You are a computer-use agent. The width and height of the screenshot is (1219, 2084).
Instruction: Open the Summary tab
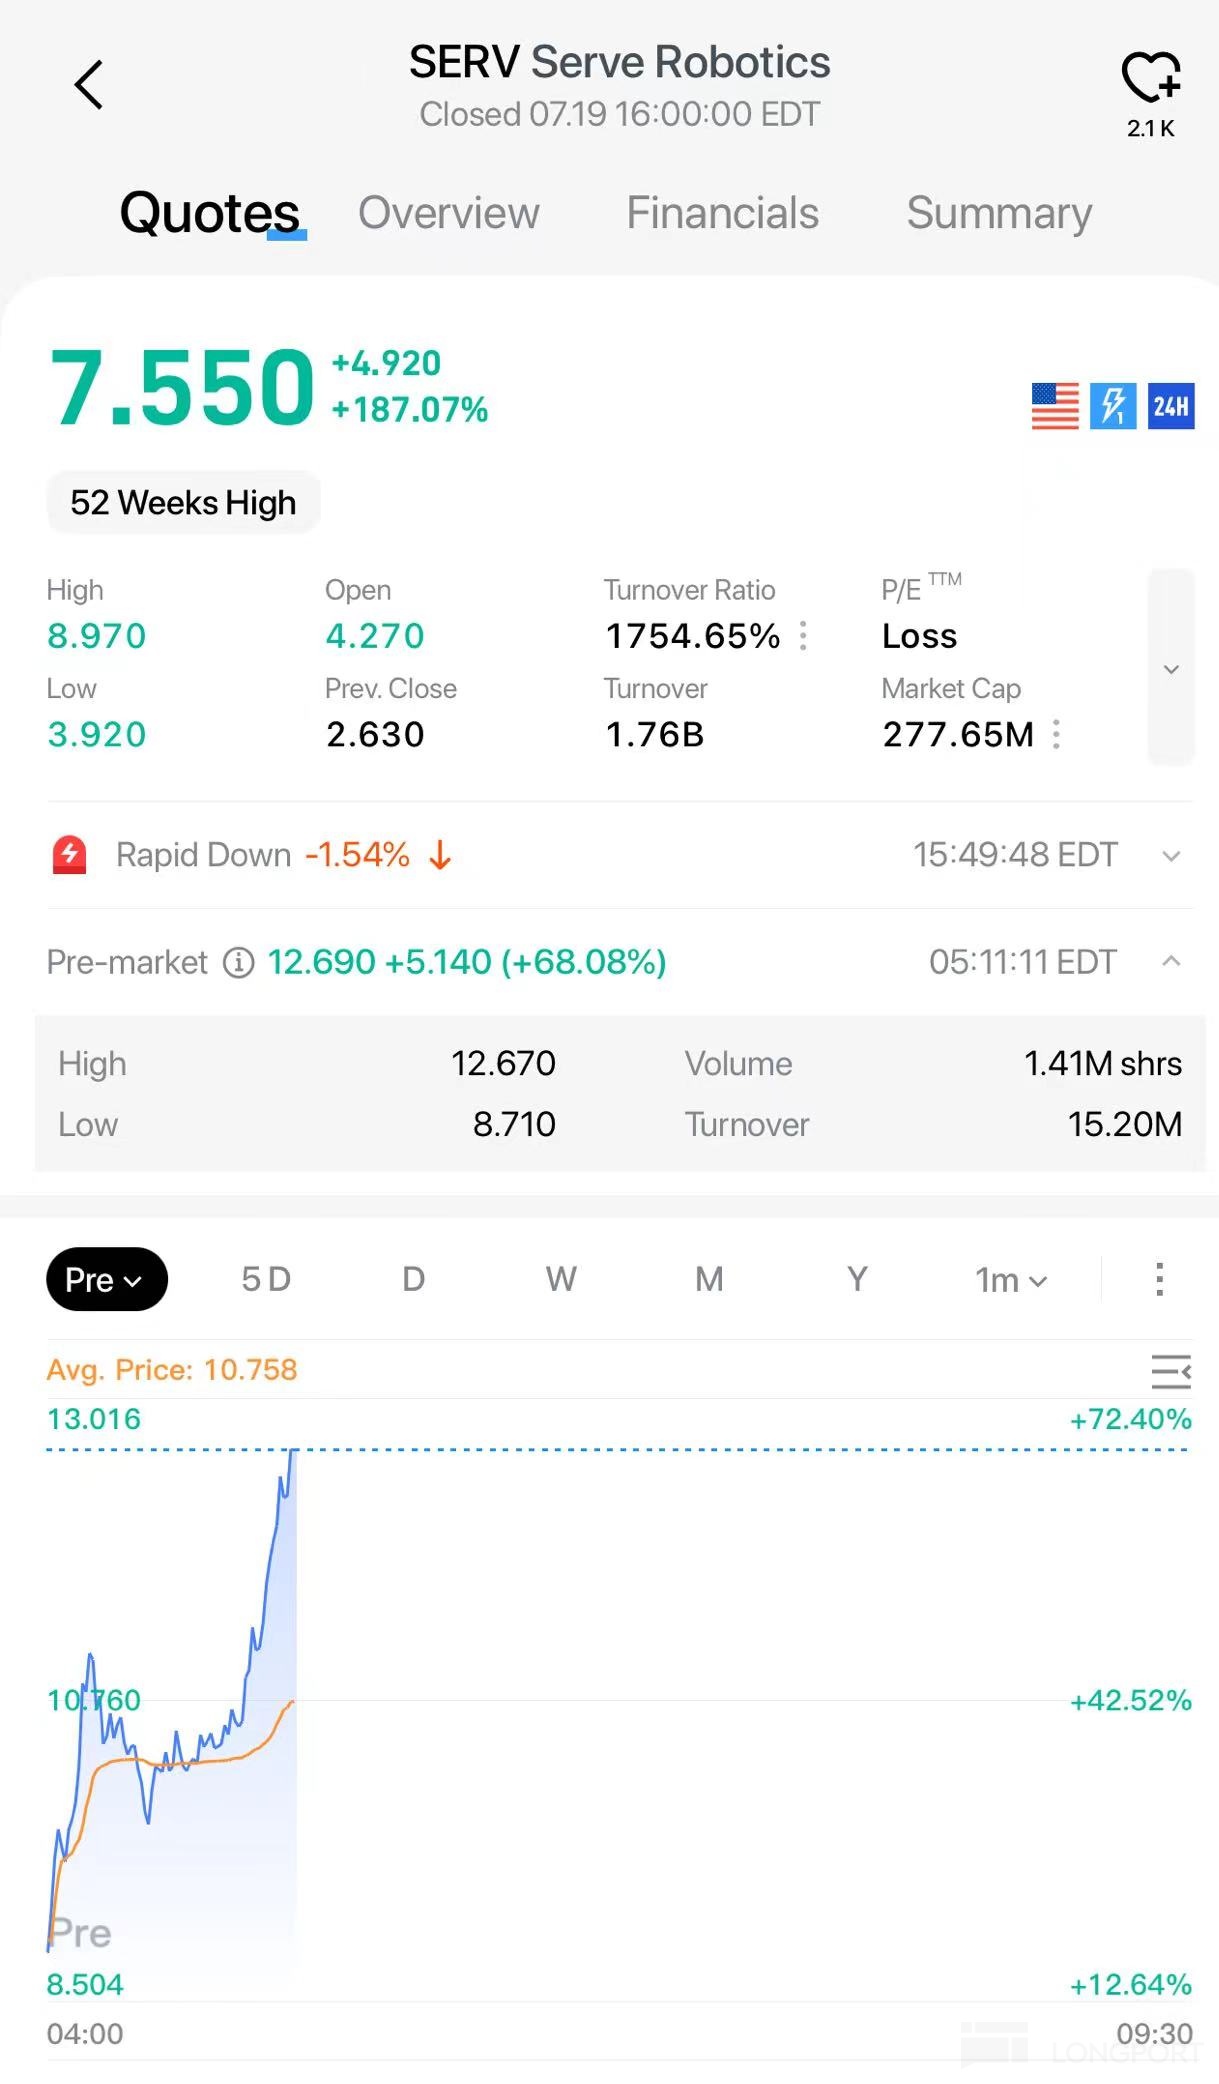coord(998,213)
